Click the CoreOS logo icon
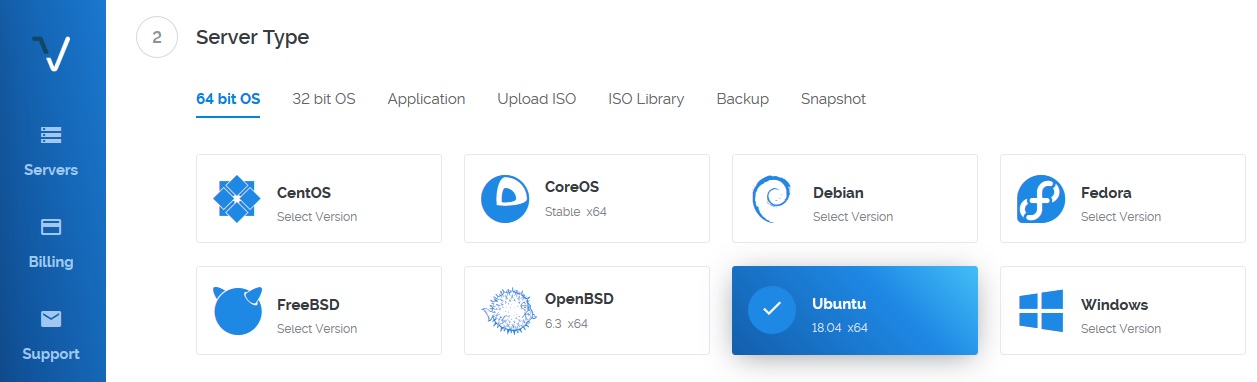This screenshot has height=382, width=1257. click(505, 198)
